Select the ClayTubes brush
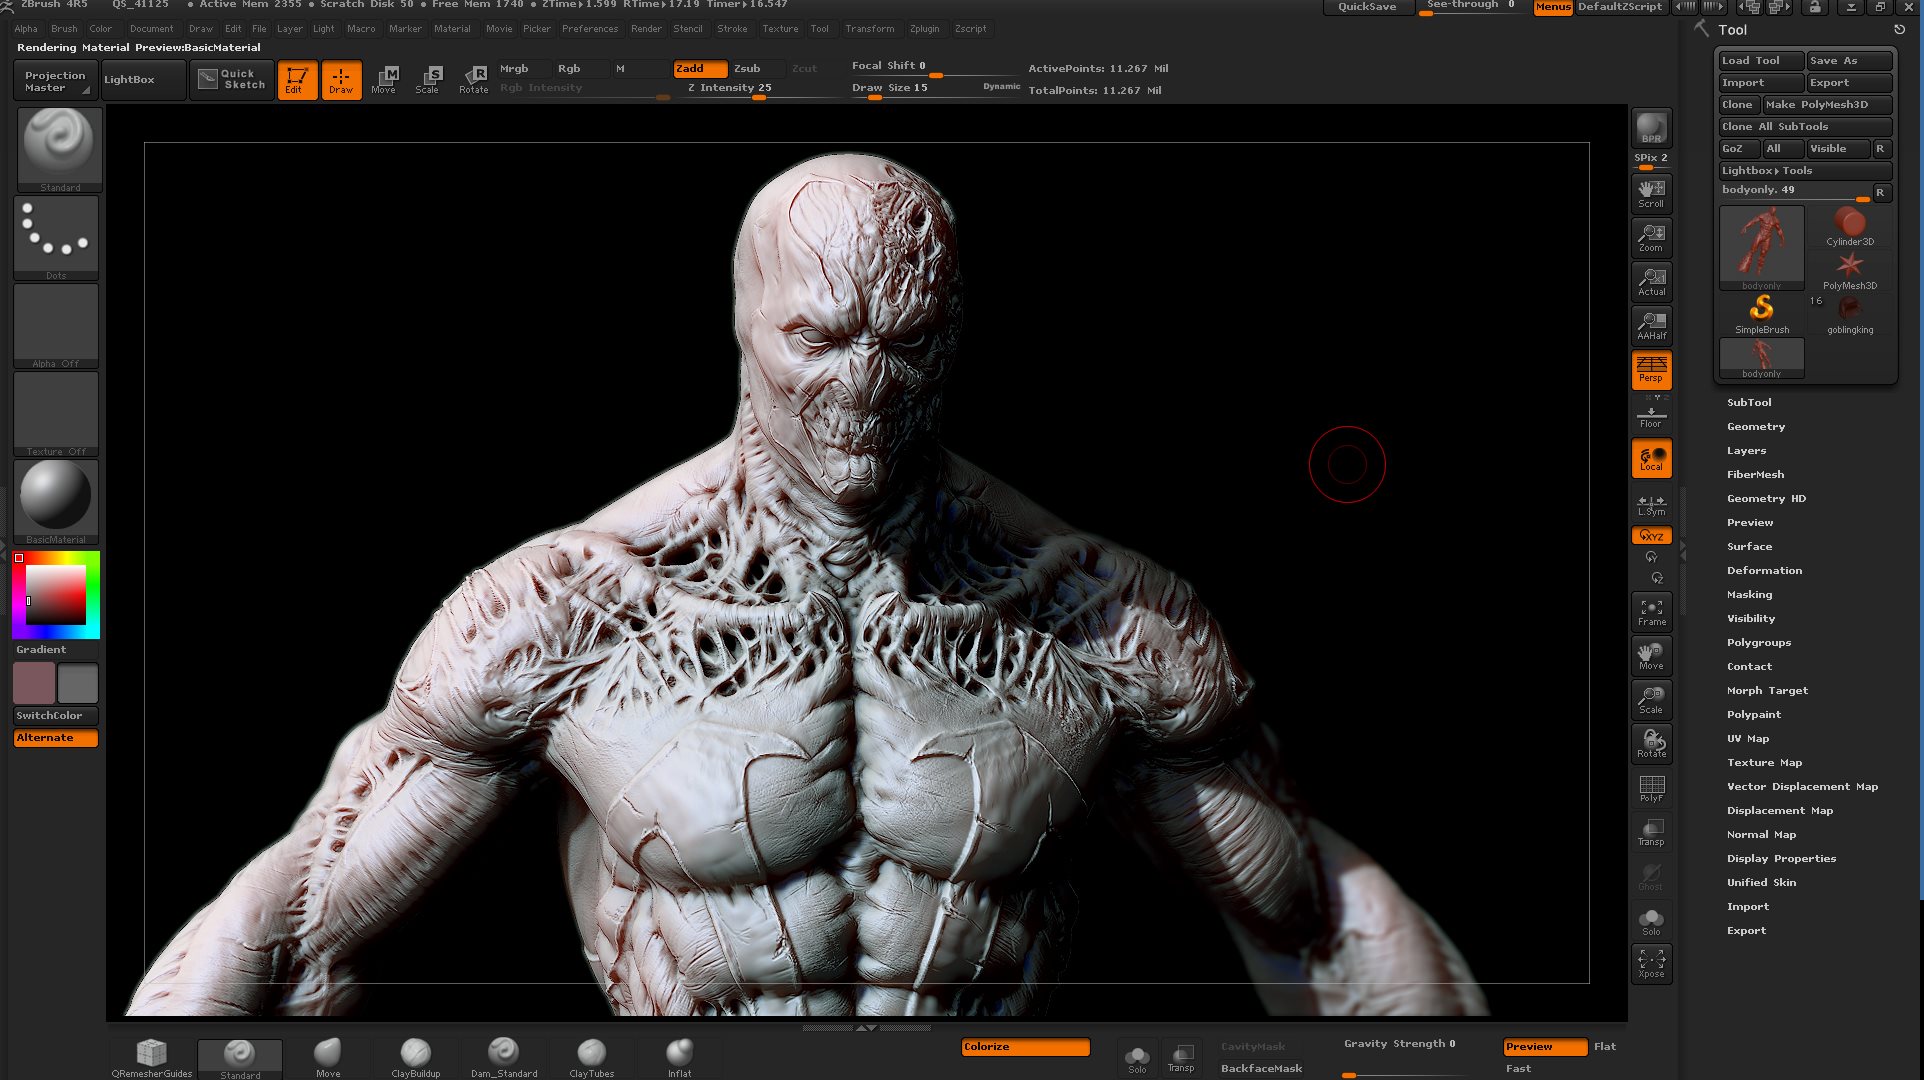The image size is (1924, 1080). [592, 1058]
